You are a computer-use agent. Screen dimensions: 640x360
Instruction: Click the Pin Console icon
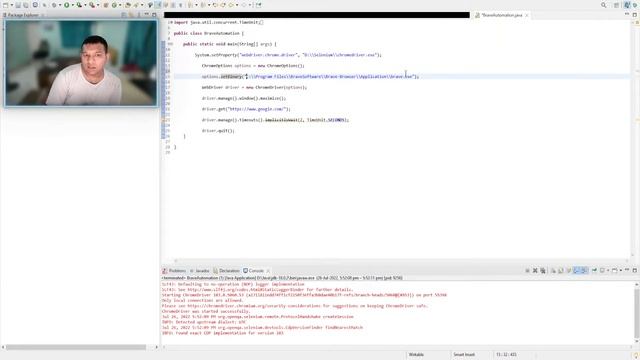[x=594, y=270]
